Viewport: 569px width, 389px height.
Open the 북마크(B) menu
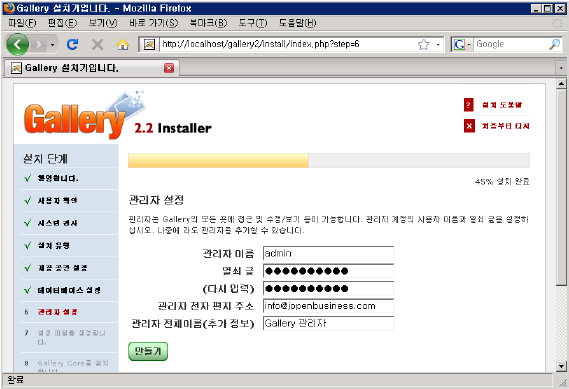pyautogui.click(x=208, y=23)
